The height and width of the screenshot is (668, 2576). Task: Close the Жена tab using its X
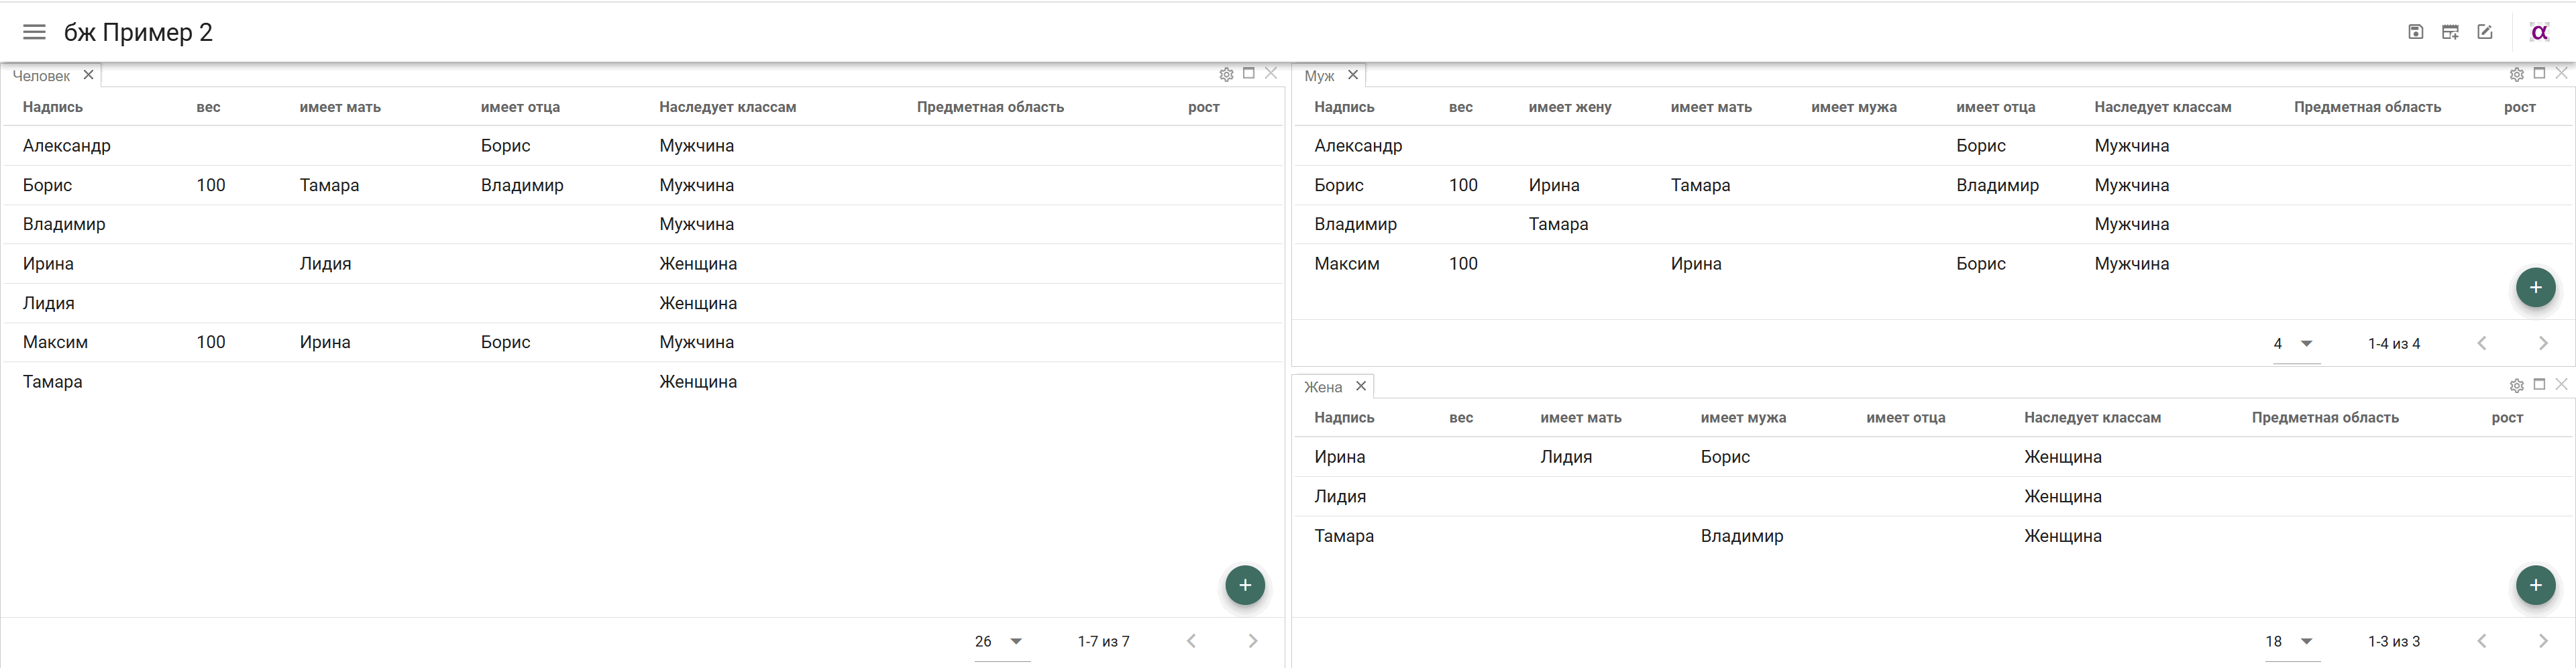1361,386
